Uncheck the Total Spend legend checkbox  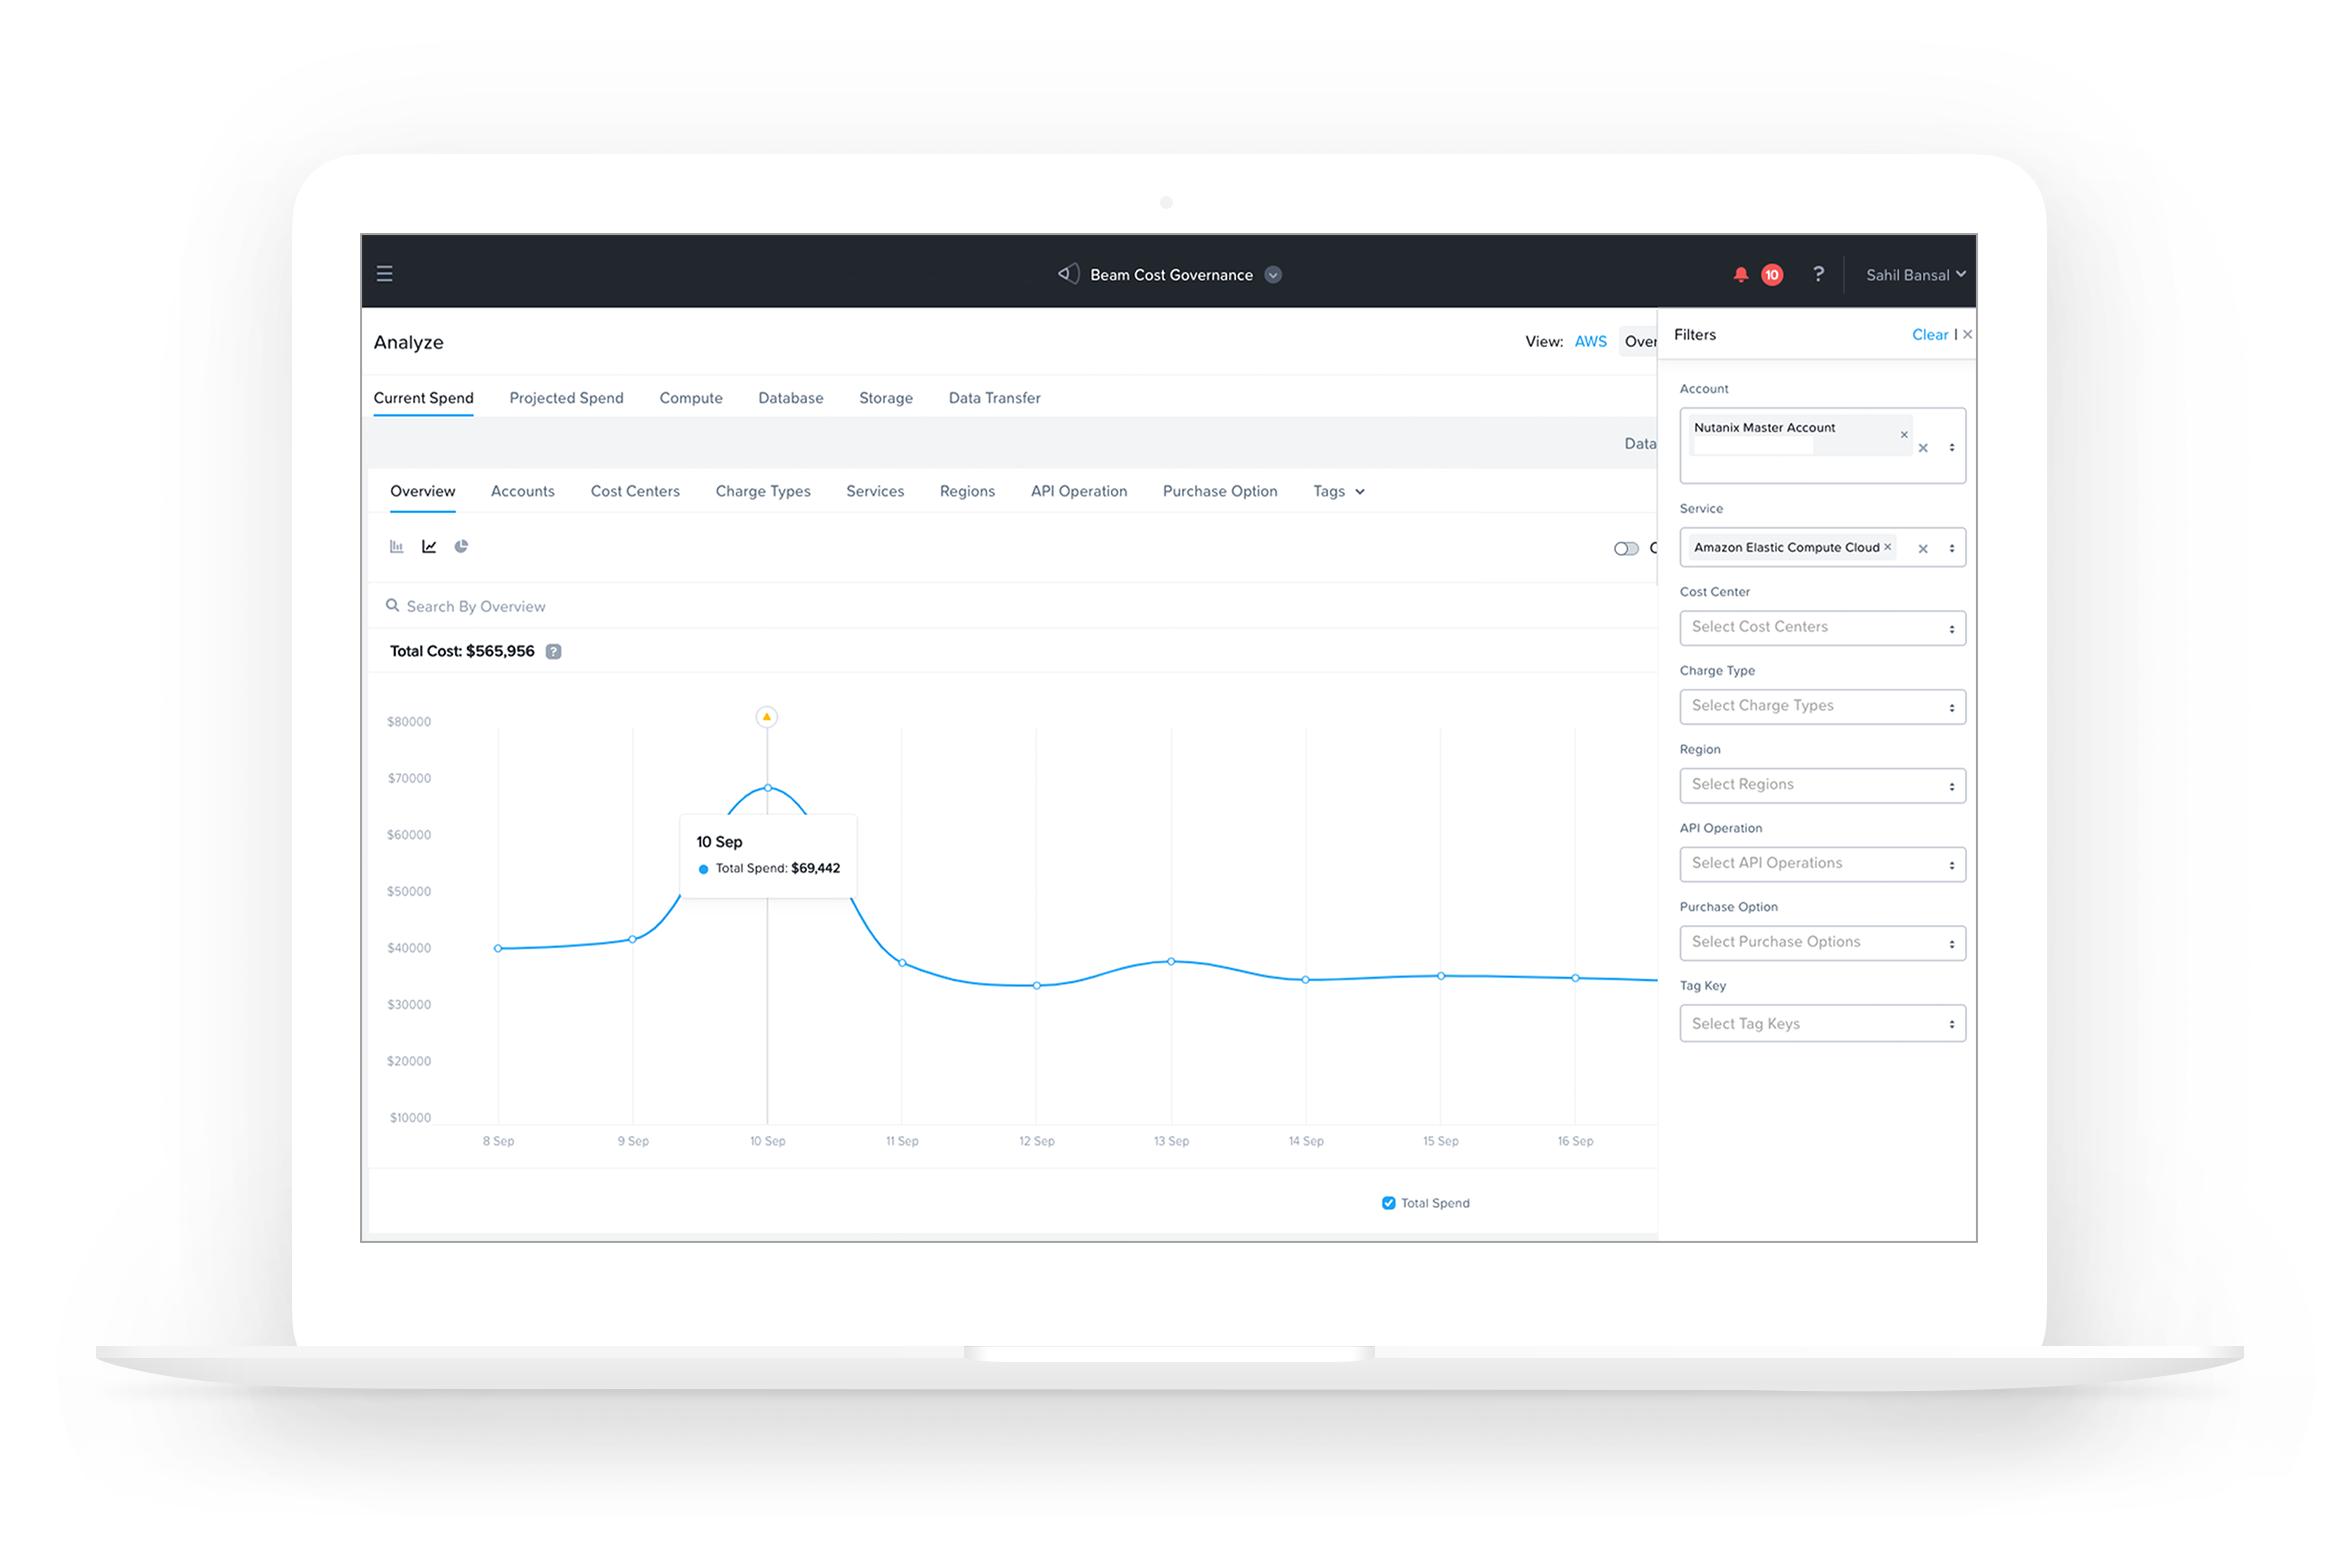1388,1203
